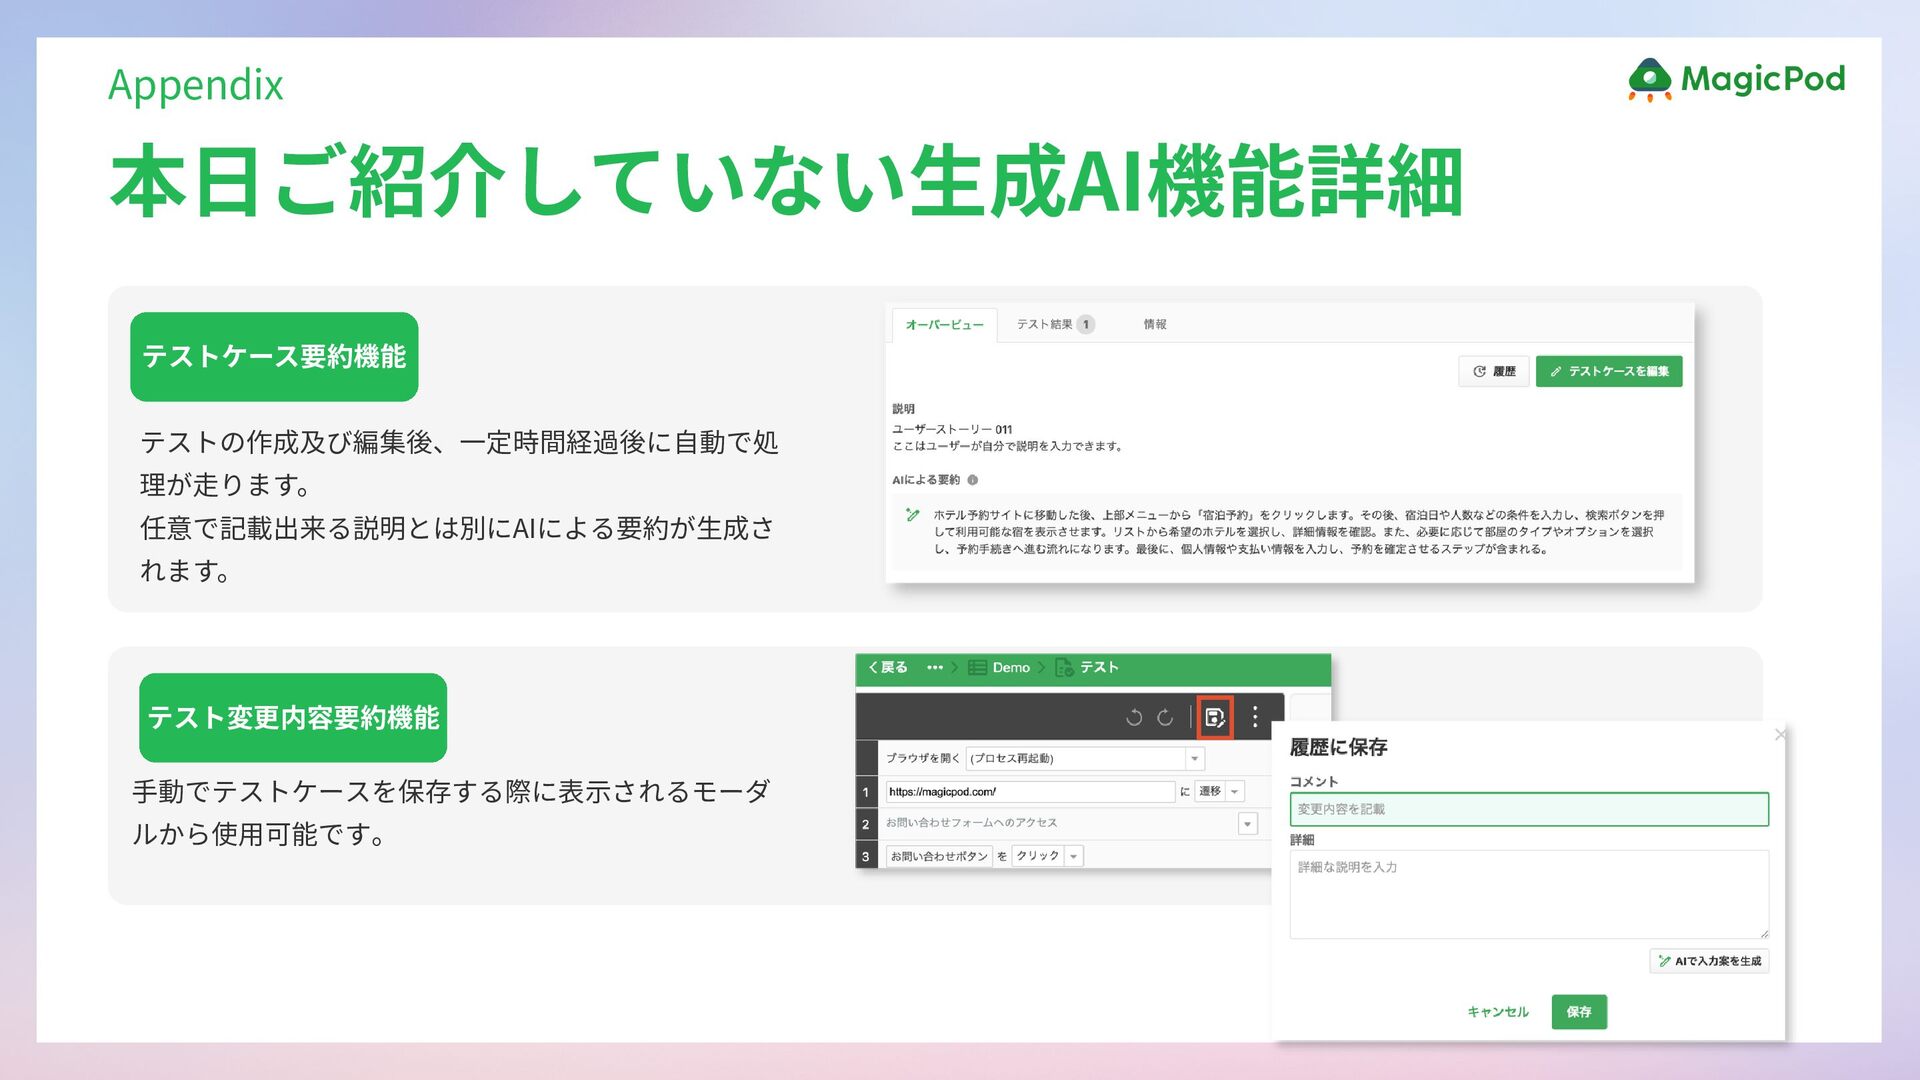
Task: Click the キャンセル link
Action: (1497, 1012)
